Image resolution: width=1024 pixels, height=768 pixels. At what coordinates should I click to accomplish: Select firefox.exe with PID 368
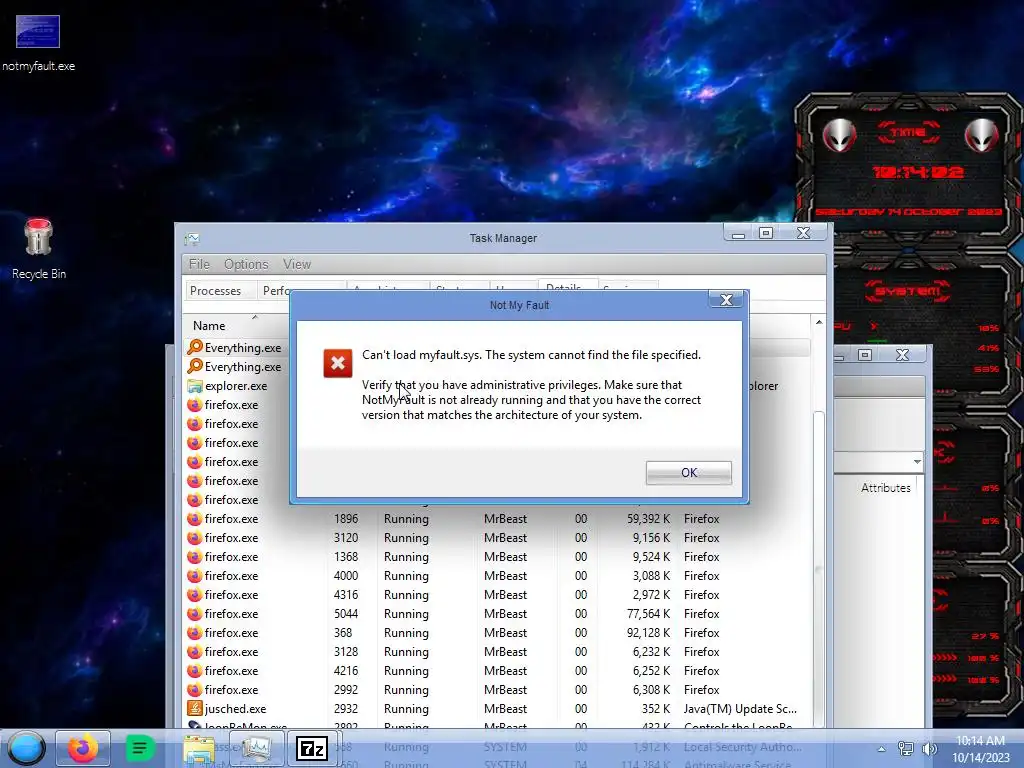[496, 632]
